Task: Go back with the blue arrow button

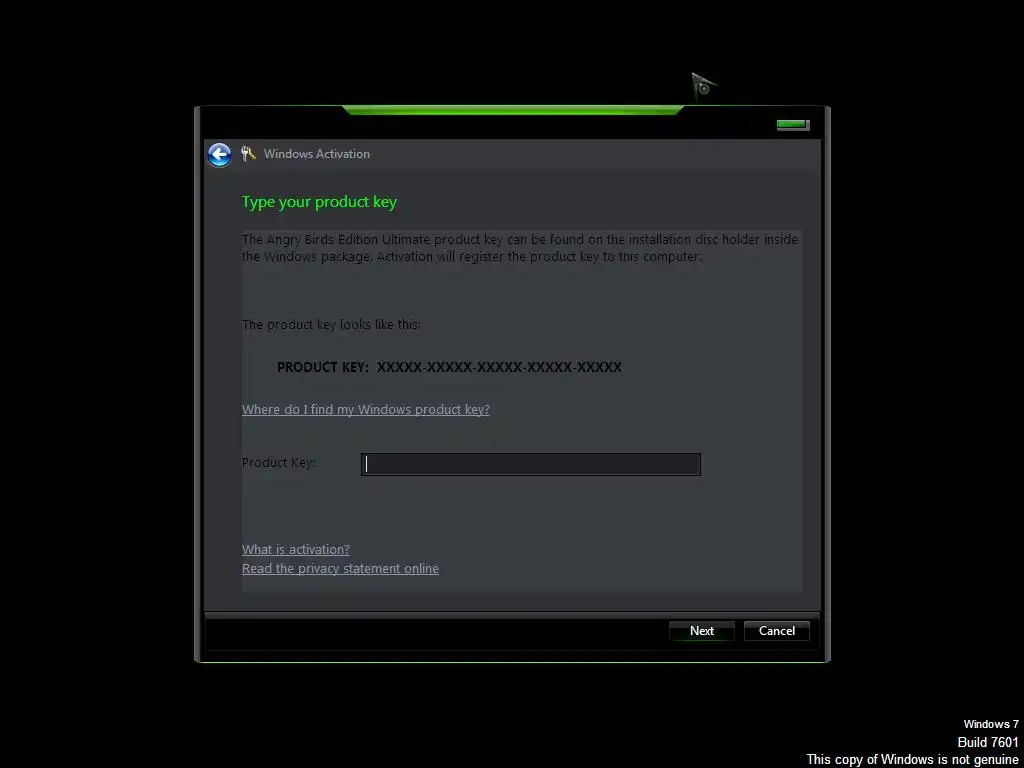Action: coord(219,155)
